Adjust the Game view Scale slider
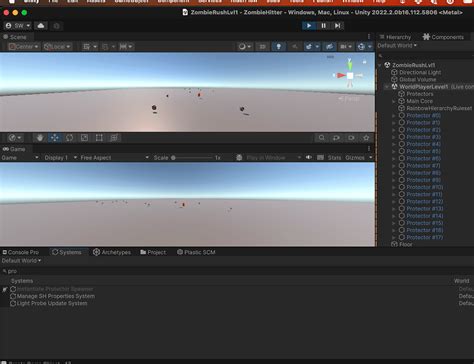The width and height of the screenshot is (474, 364). click(x=192, y=158)
